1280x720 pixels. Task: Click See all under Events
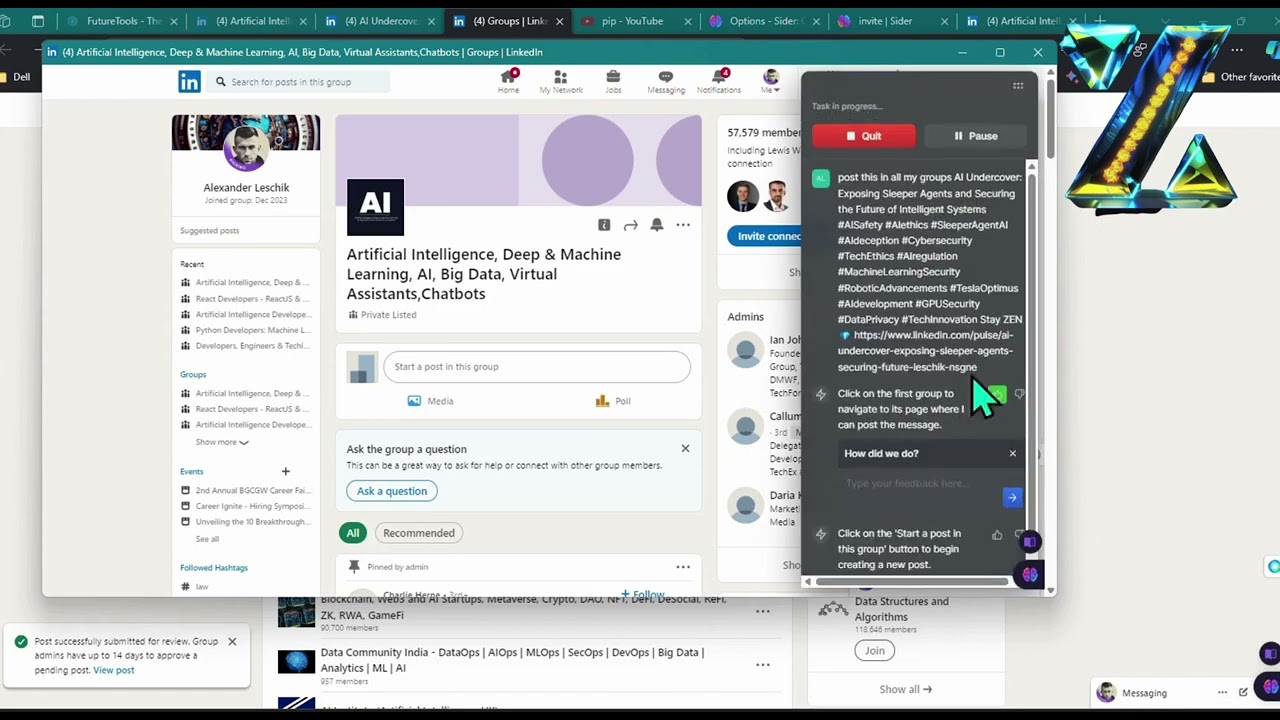(x=207, y=539)
